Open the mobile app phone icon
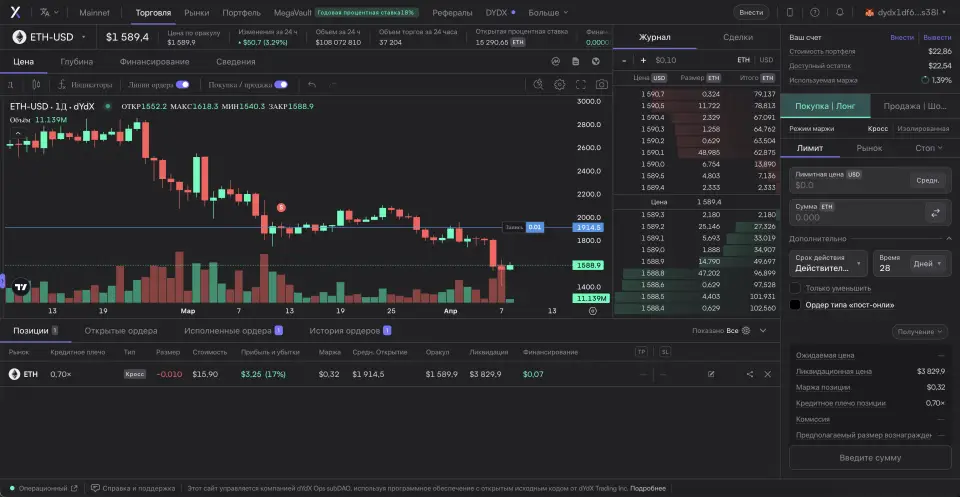Image resolution: width=960 pixels, height=497 pixels. (x=790, y=12)
